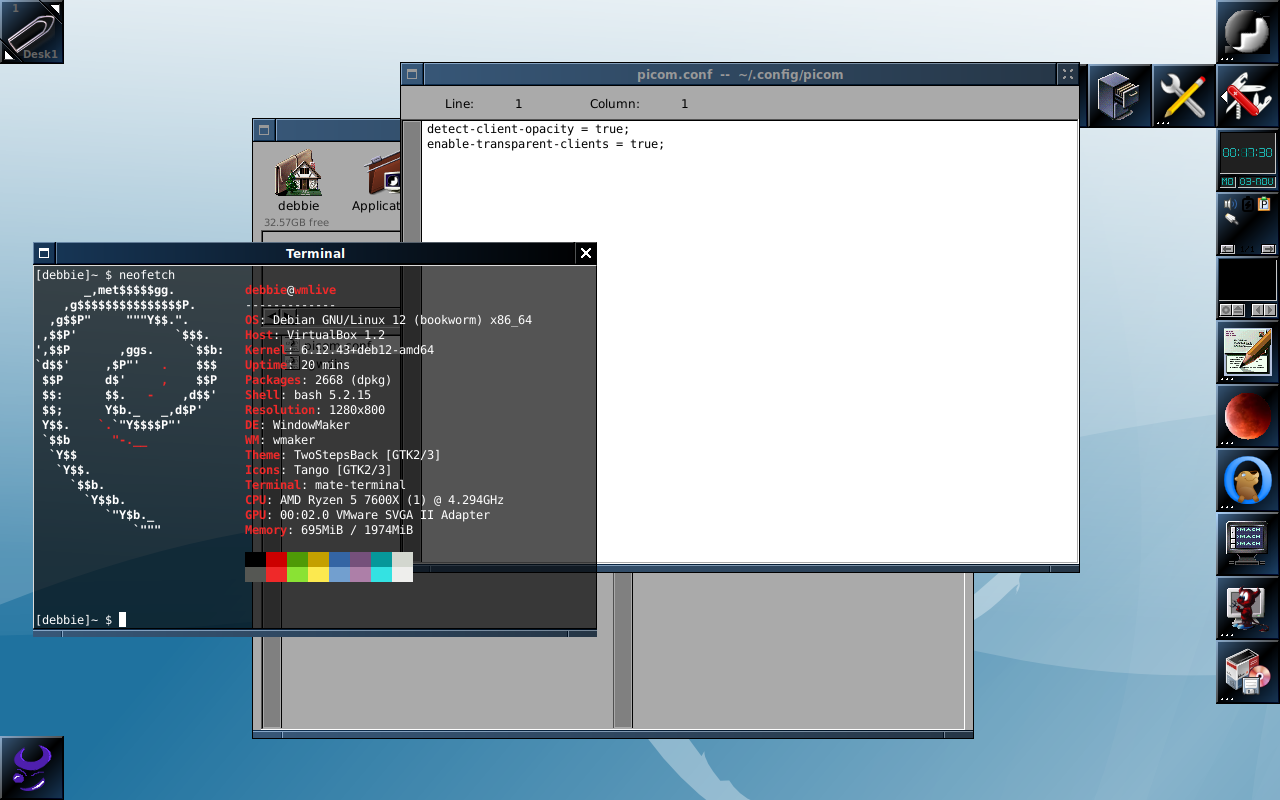
Task: Click the 'Shell: bash 5.2.15' line
Action: click(308, 395)
